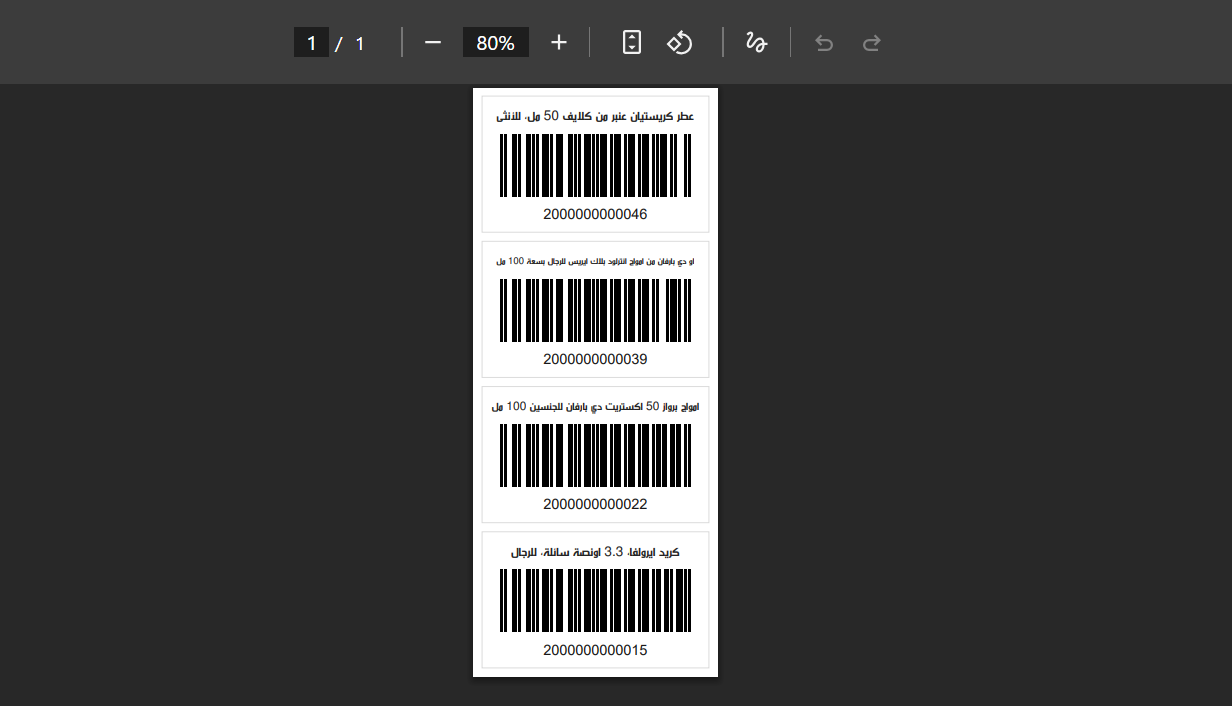Viewport: 1232px width, 706px height.
Task: Click the Arabic title above the first barcode
Action: (x=595, y=116)
